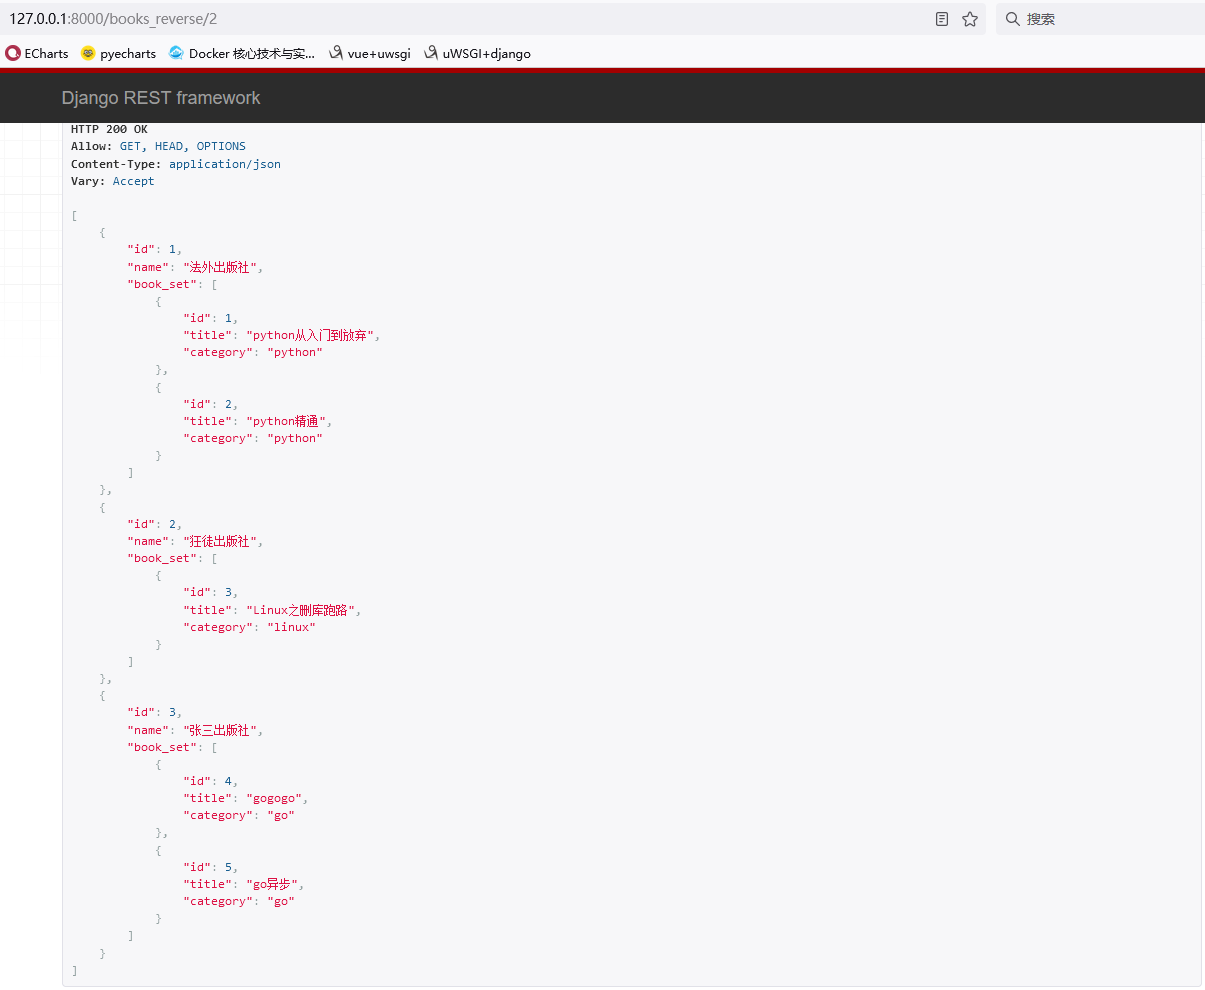
Task: Click the HTTP 200 OK status line
Action: tap(109, 129)
